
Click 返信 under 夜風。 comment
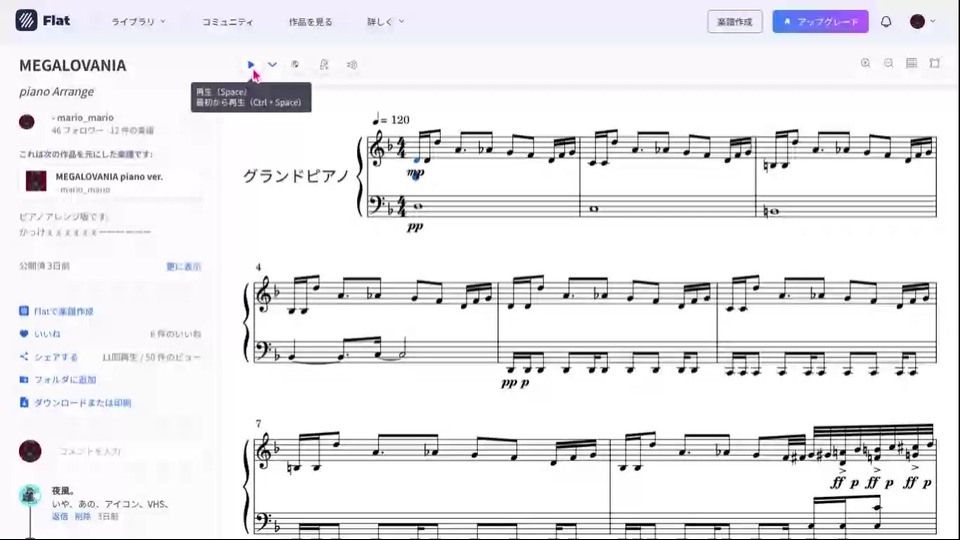(60, 517)
